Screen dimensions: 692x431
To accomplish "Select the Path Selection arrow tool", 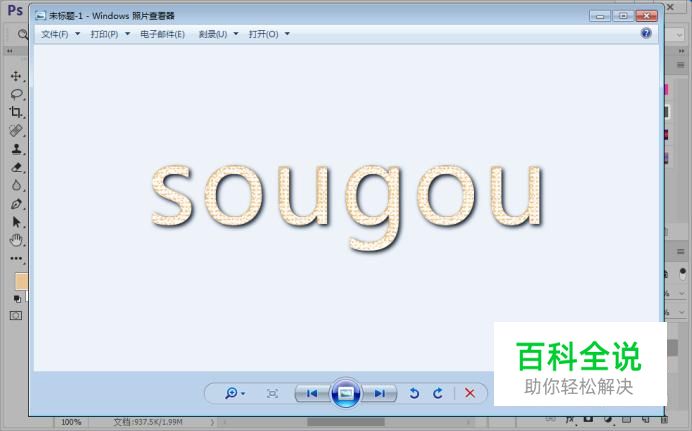I will point(16,222).
